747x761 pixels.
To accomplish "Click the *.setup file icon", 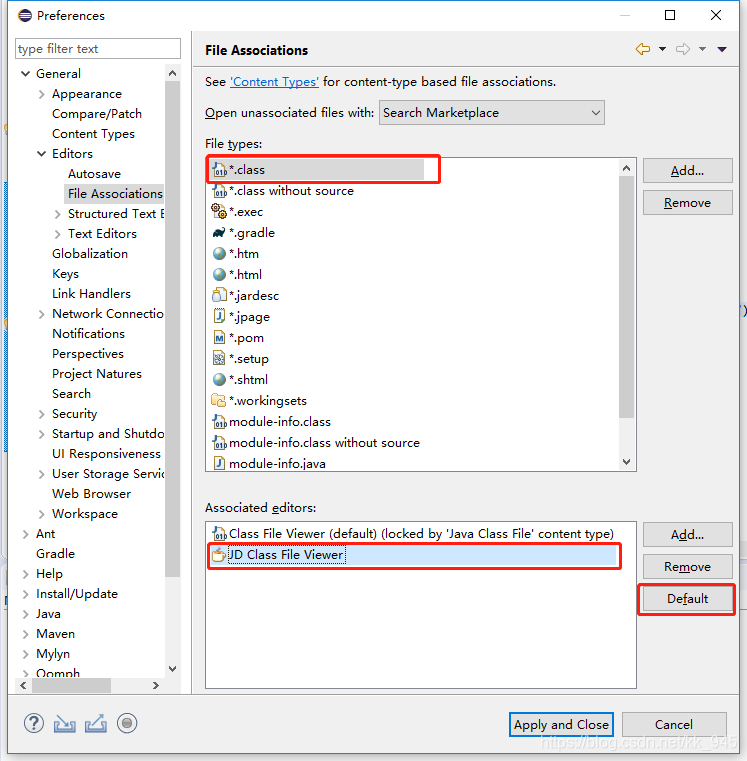I will tap(219, 358).
